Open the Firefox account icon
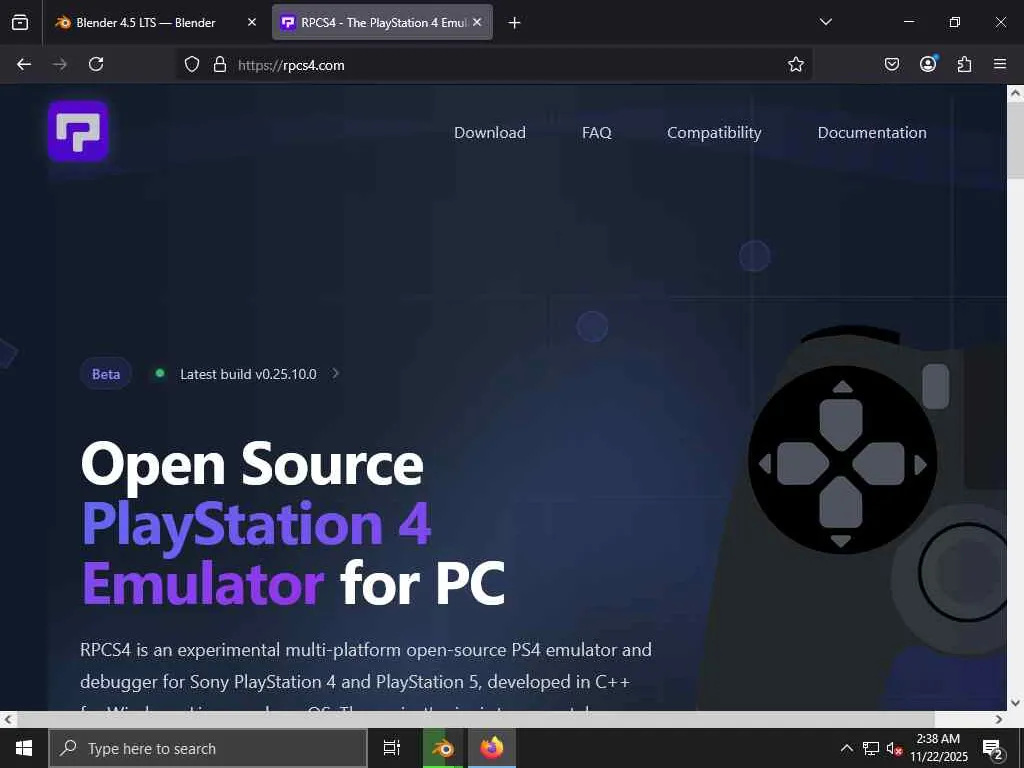This screenshot has height=768, width=1024. click(928, 63)
